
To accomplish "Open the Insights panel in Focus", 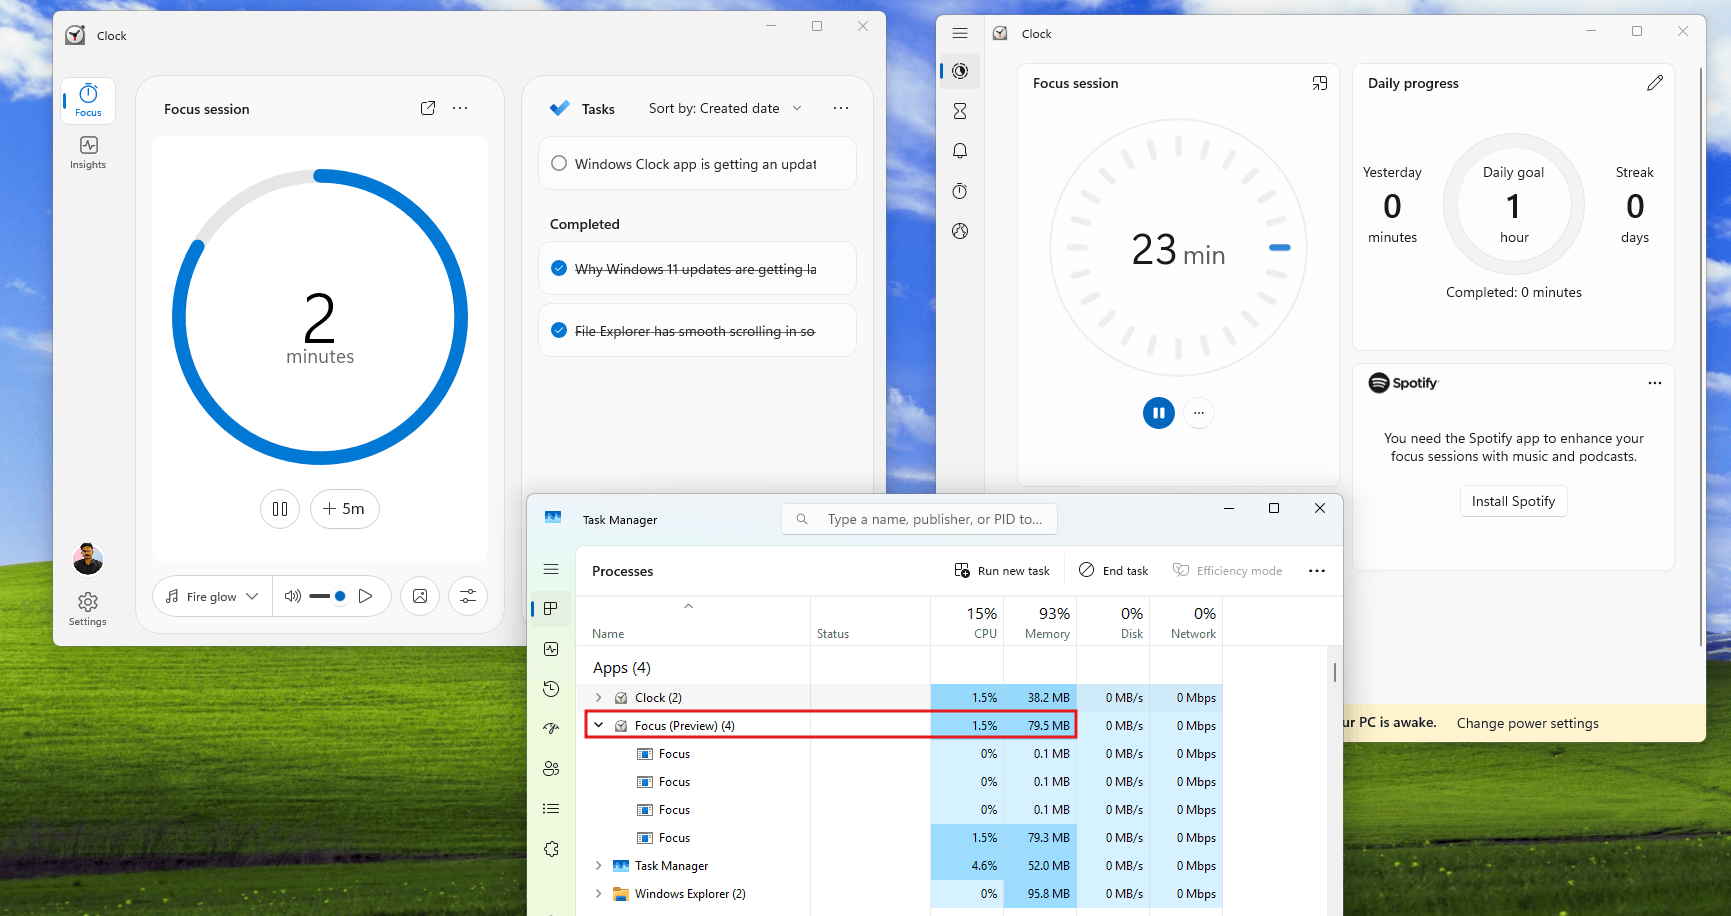I will click(87, 151).
